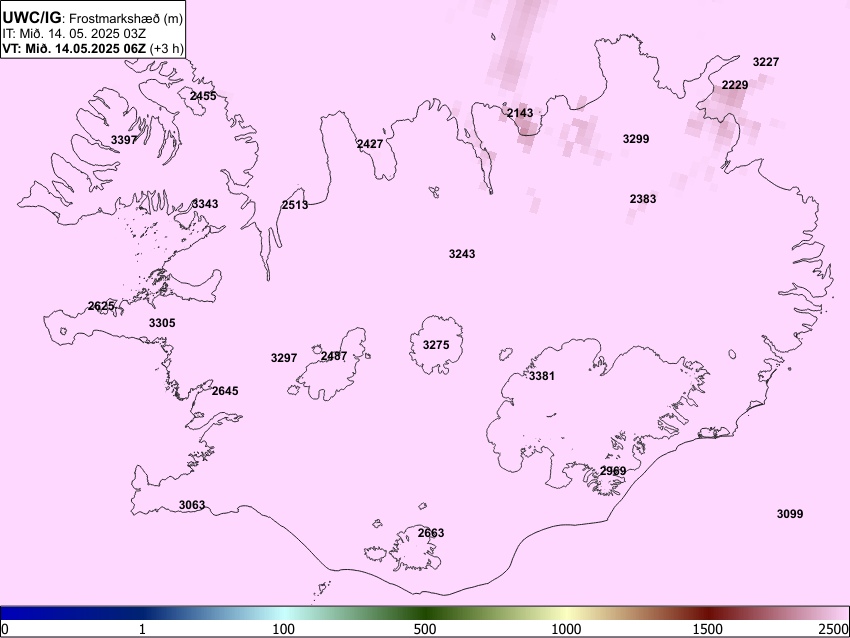Click the map value 3275
The image size is (850, 638).
click(436, 345)
